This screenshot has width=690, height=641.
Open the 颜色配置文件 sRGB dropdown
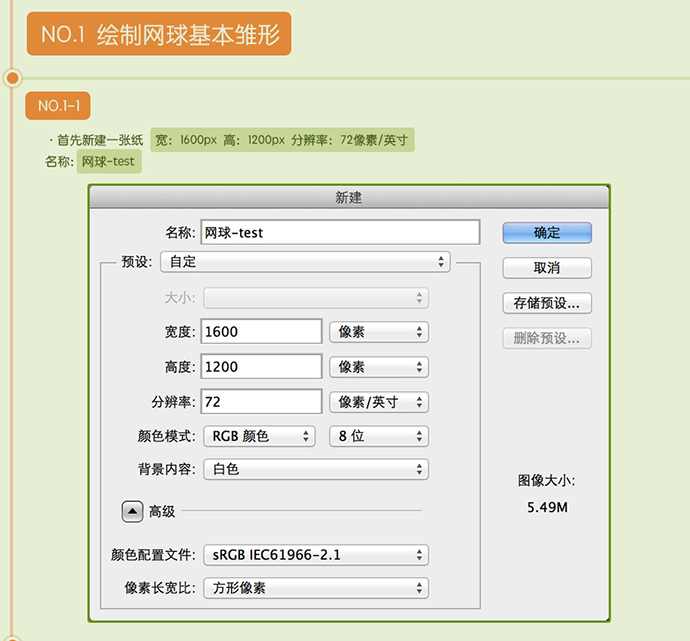tap(315, 555)
